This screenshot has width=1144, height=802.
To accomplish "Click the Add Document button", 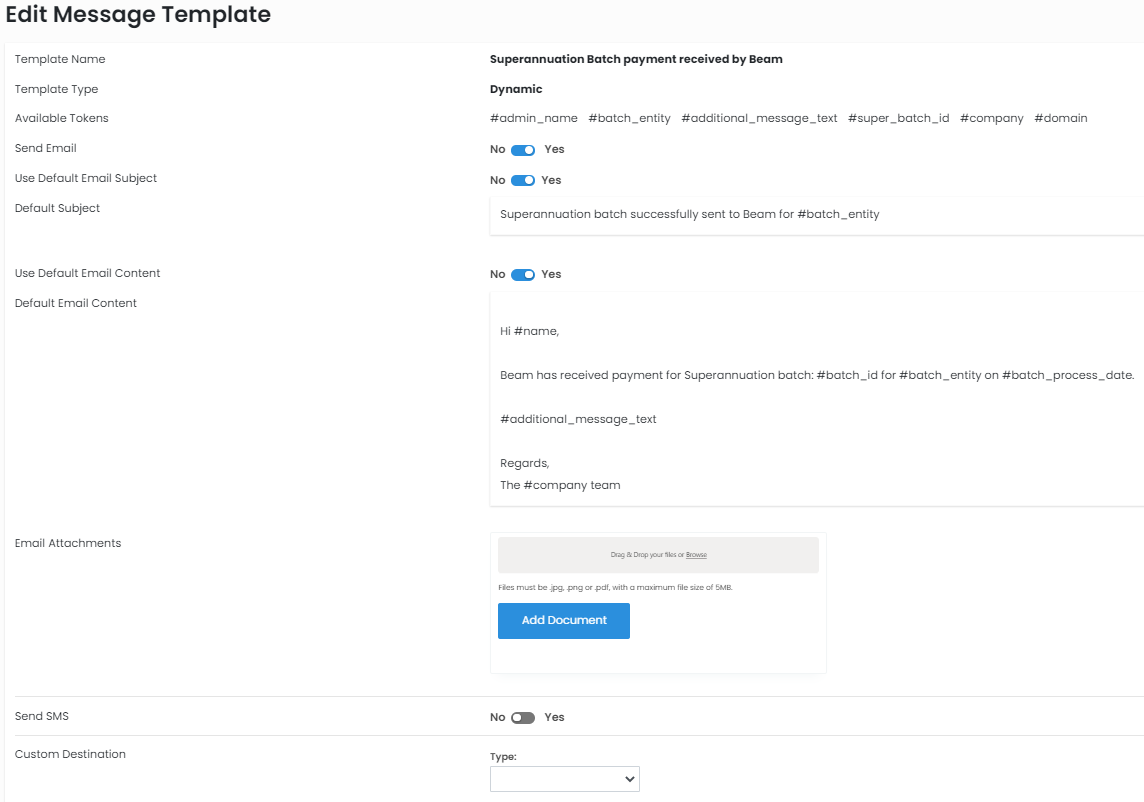I will pyautogui.click(x=564, y=621).
